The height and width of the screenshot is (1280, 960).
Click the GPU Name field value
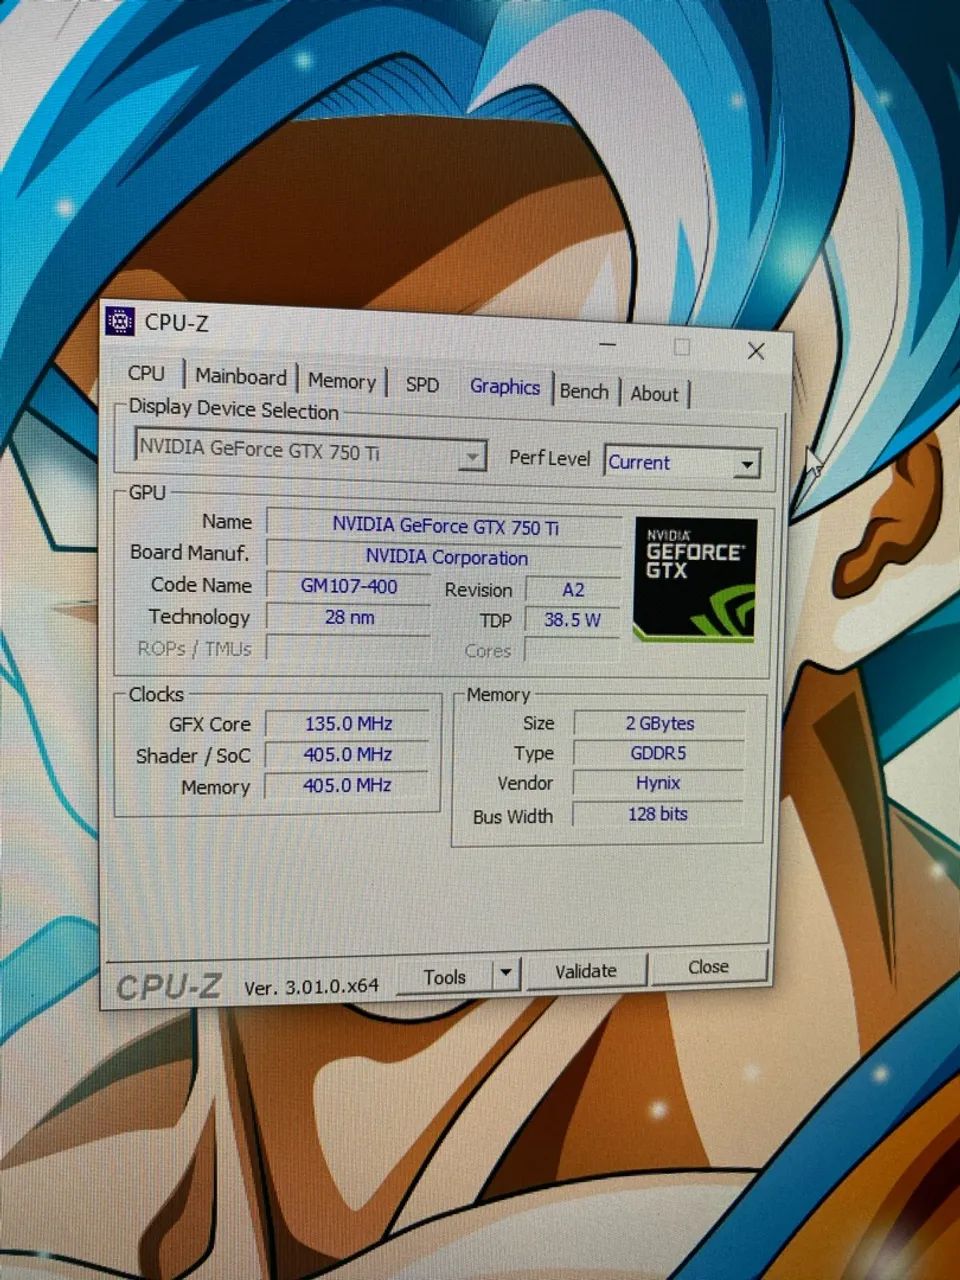445,526
